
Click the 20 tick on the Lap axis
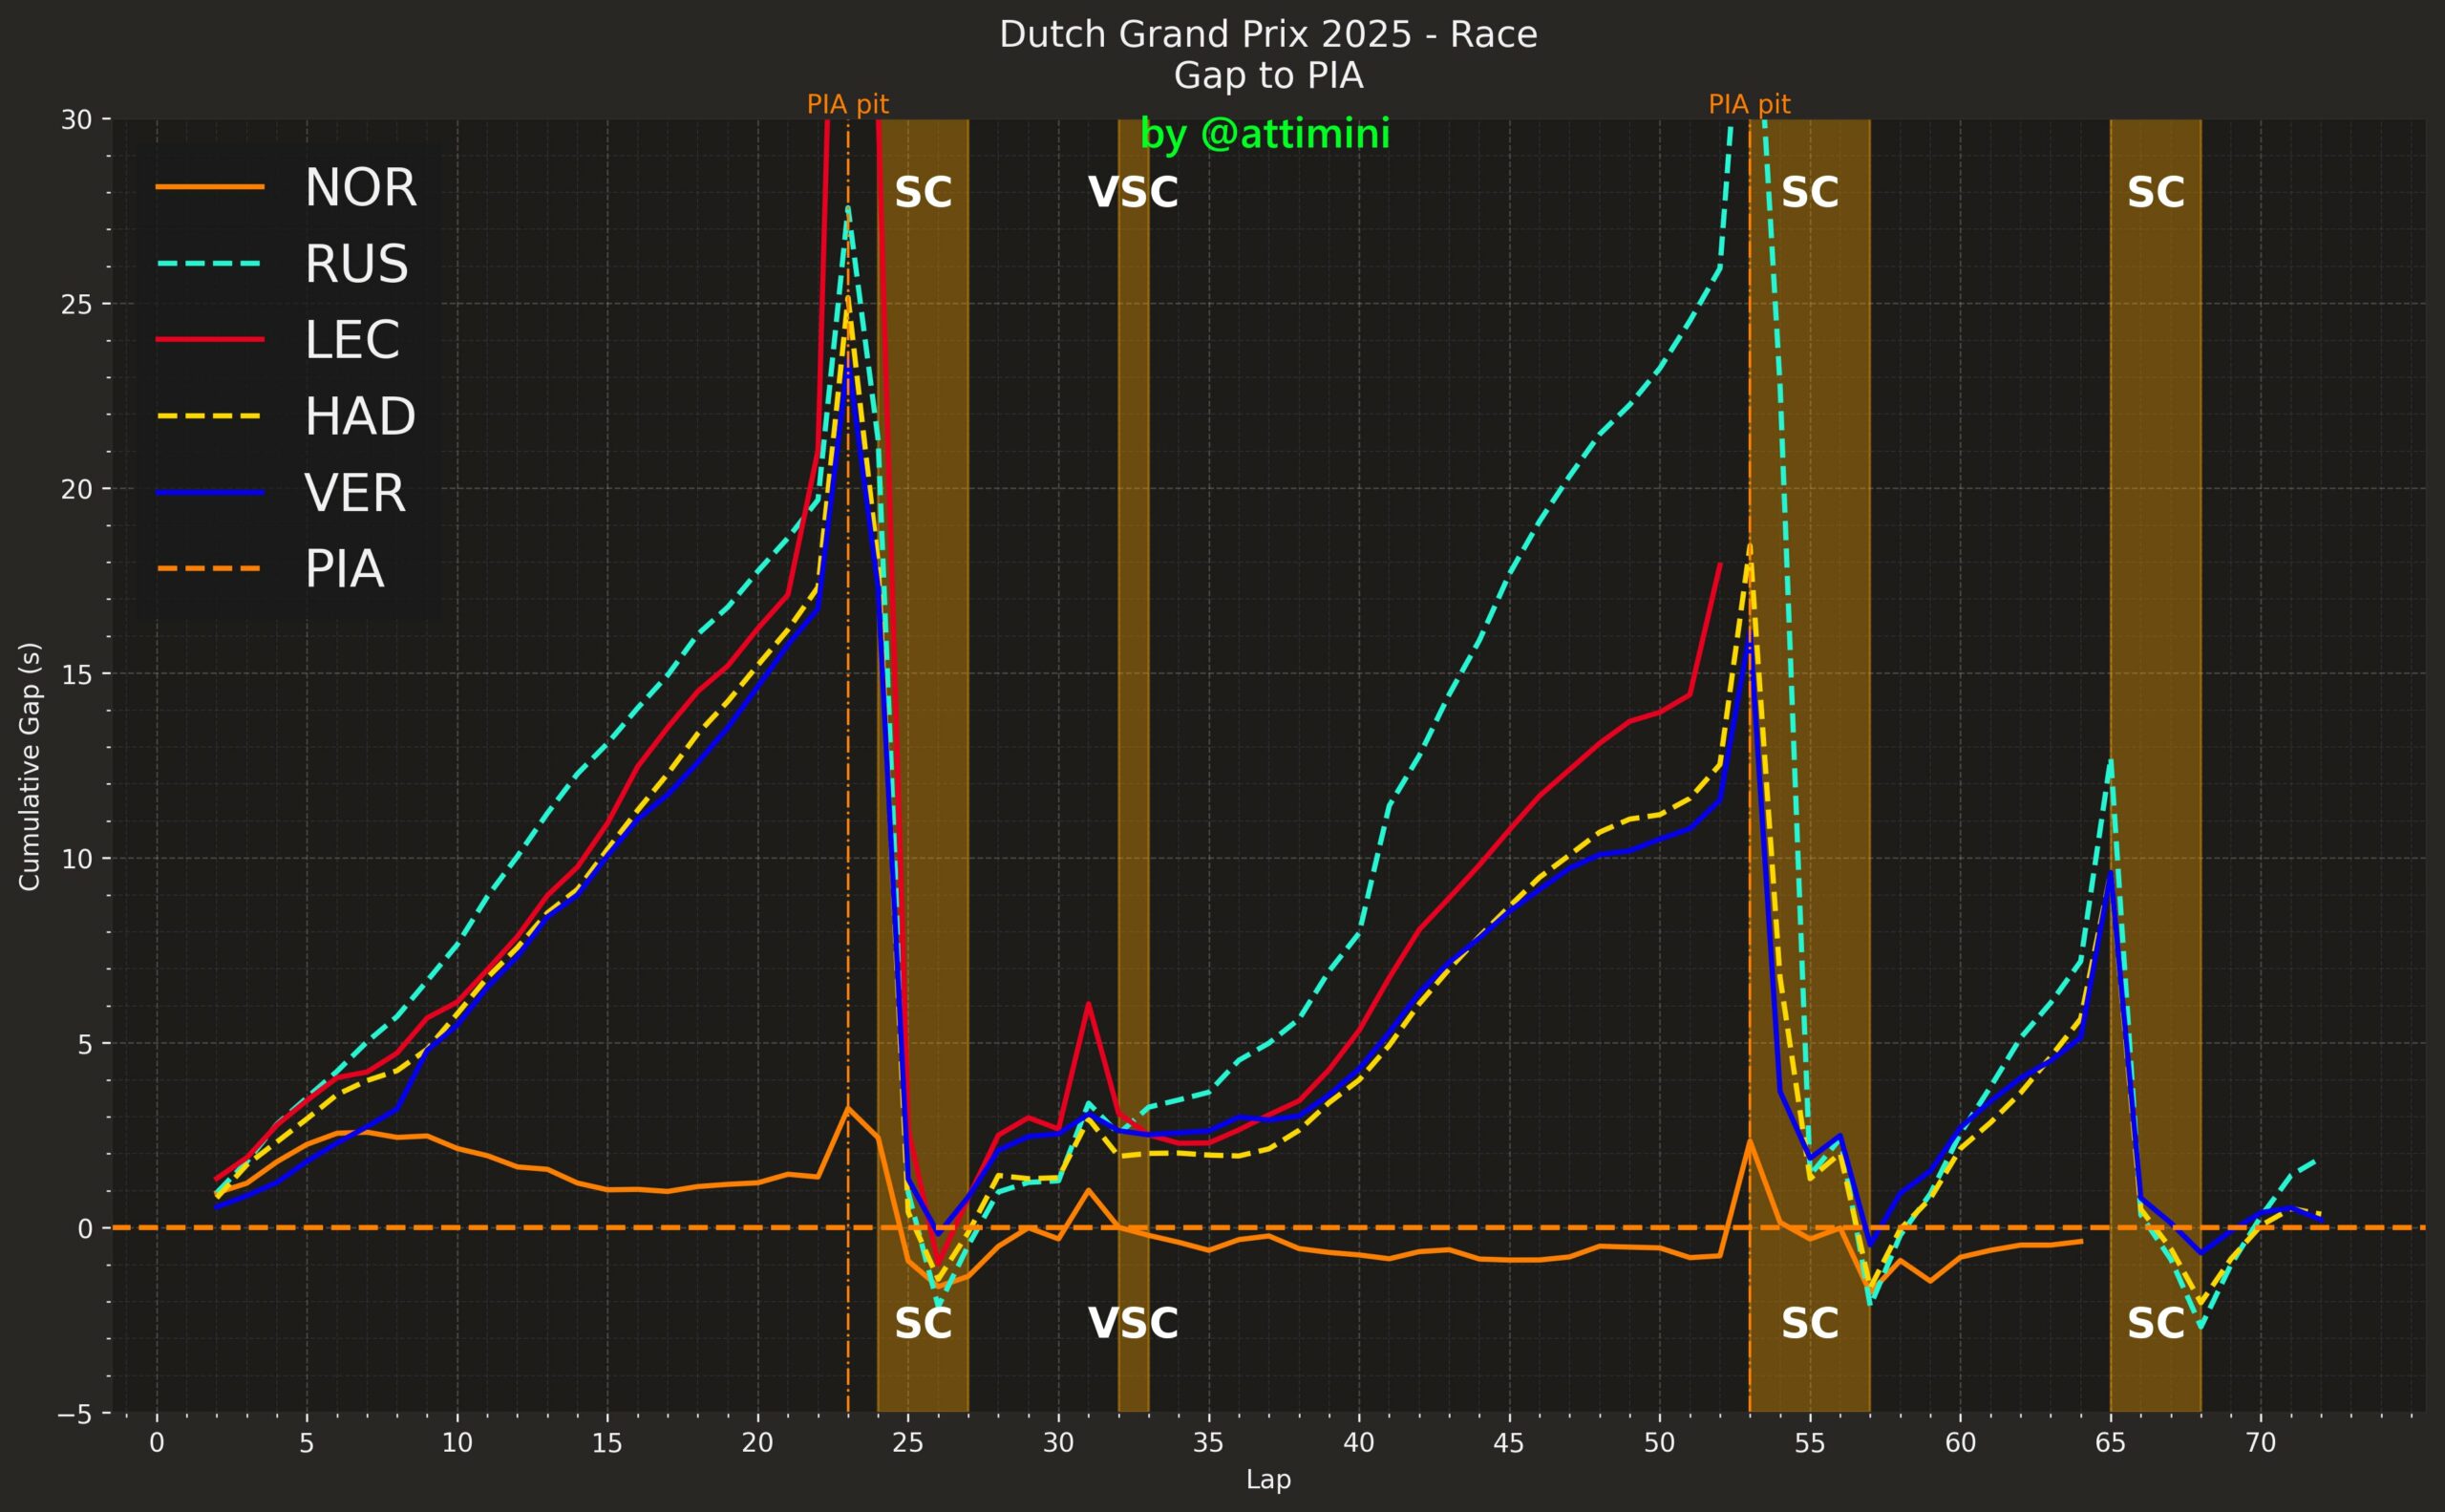point(758,1444)
